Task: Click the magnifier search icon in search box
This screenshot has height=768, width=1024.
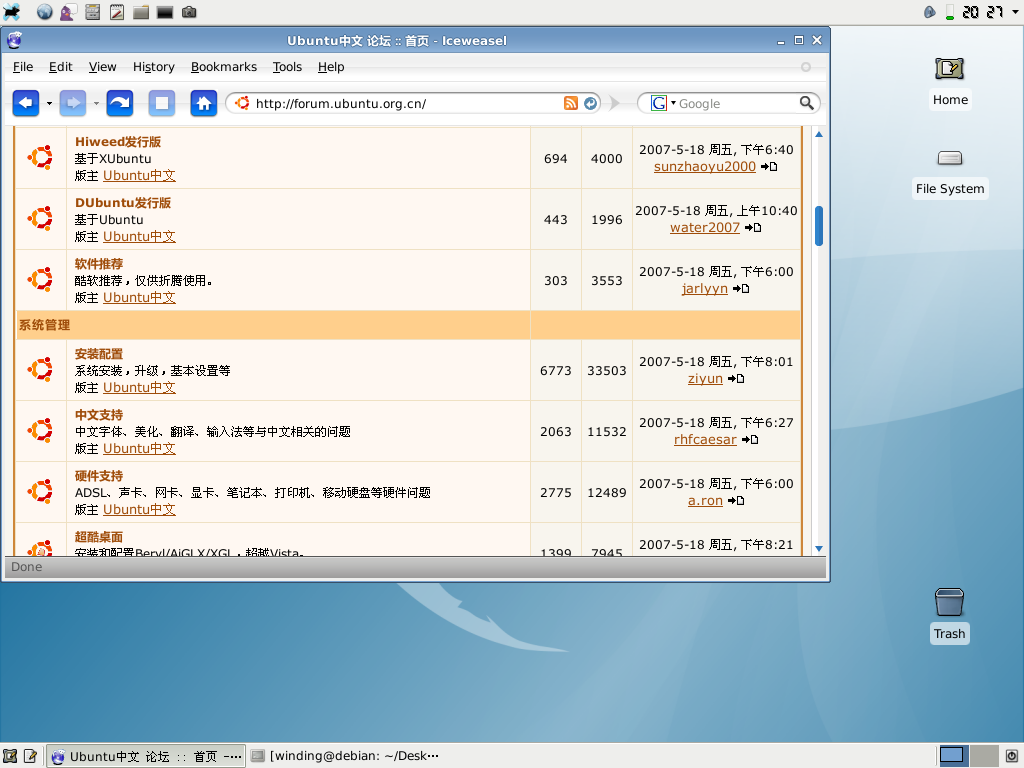Action: [807, 103]
